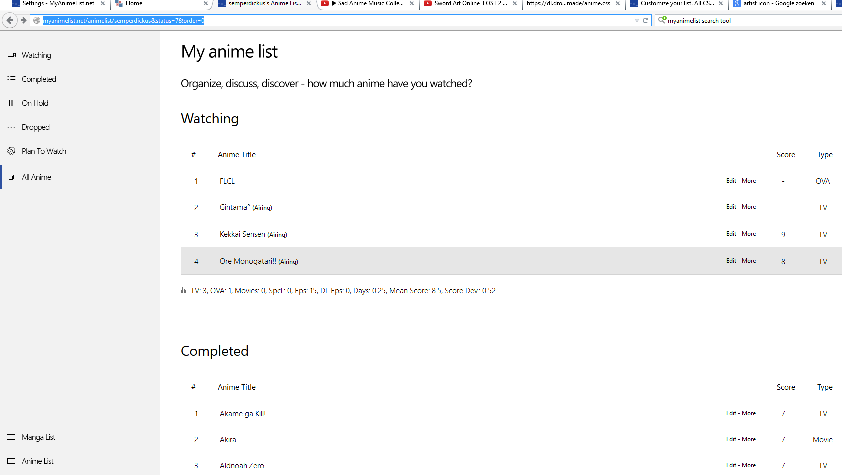
Task: Click the OVA type on FLCL row
Action: (x=823, y=181)
